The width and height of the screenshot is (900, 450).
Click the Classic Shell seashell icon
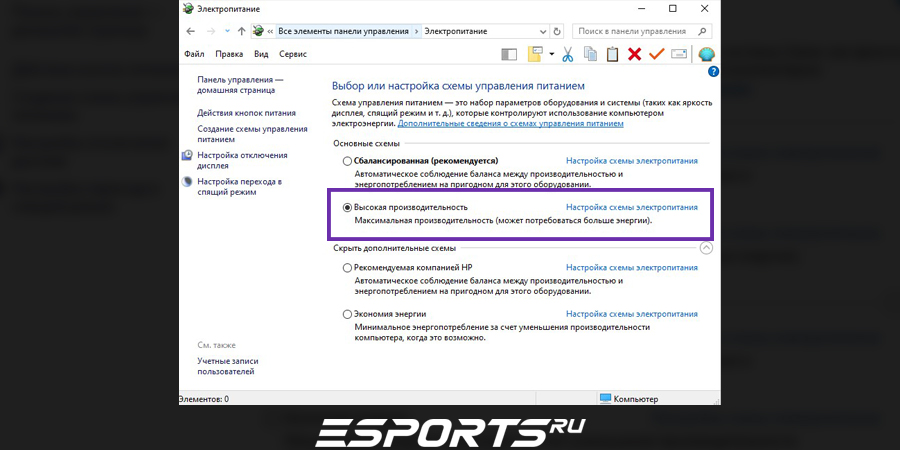(x=707, y=55)
